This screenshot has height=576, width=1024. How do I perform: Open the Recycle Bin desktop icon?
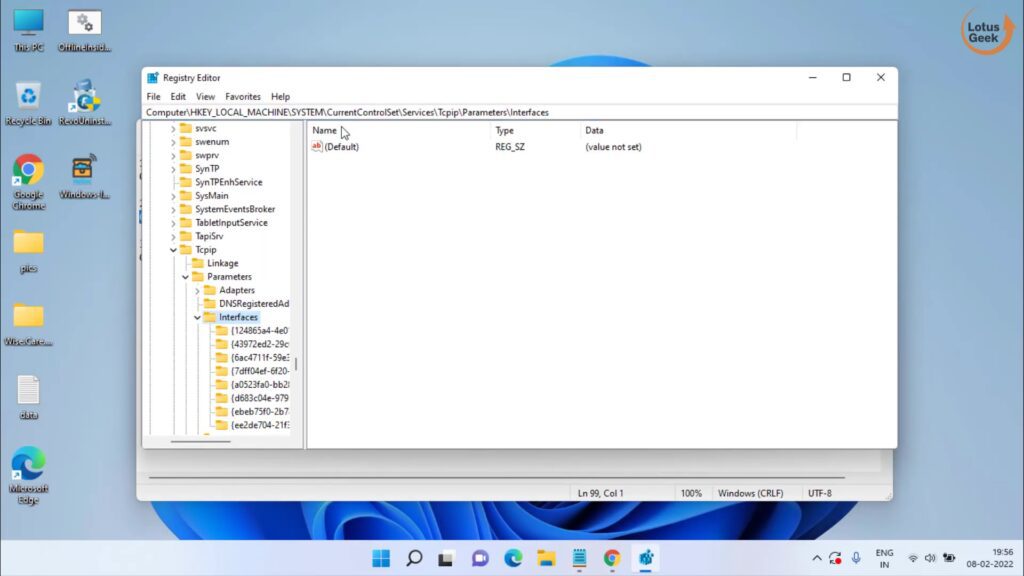tap(28, 96)
